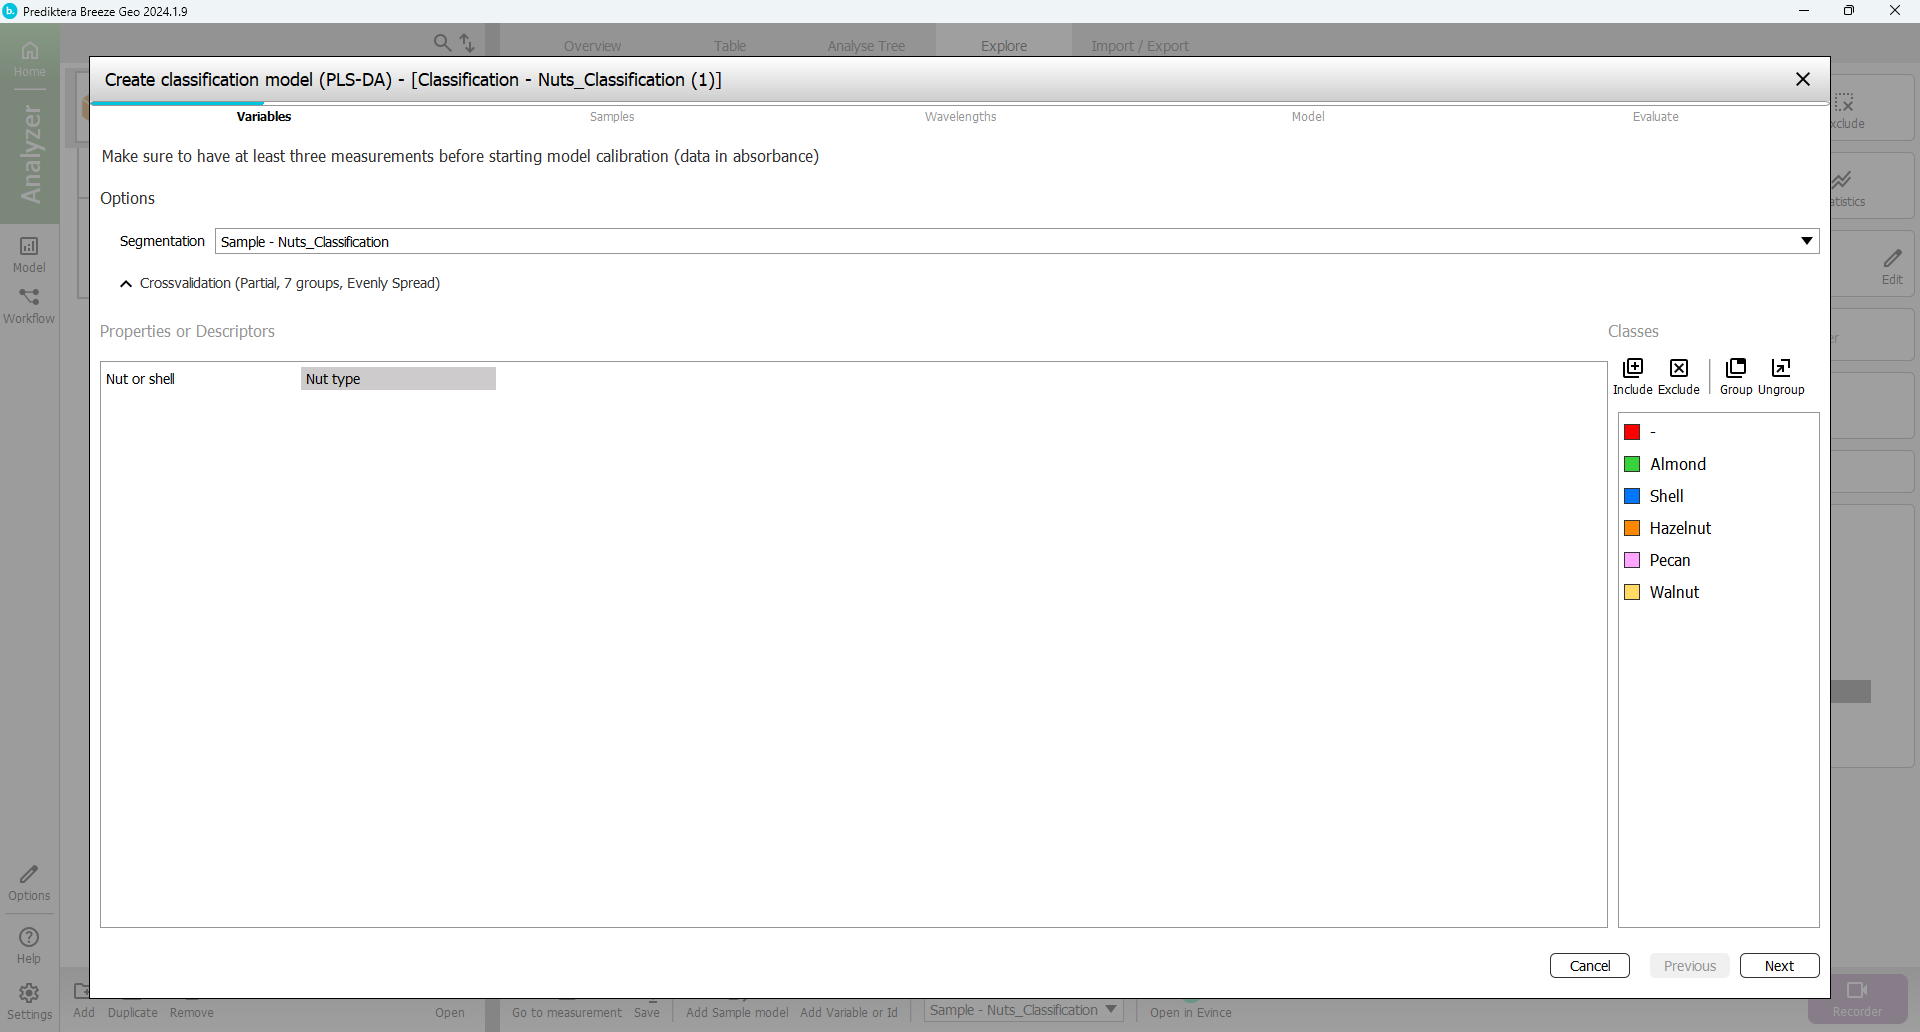Close the classification model dialog
Viewport: 1920px width, 1032px height.
(1802, 79)
